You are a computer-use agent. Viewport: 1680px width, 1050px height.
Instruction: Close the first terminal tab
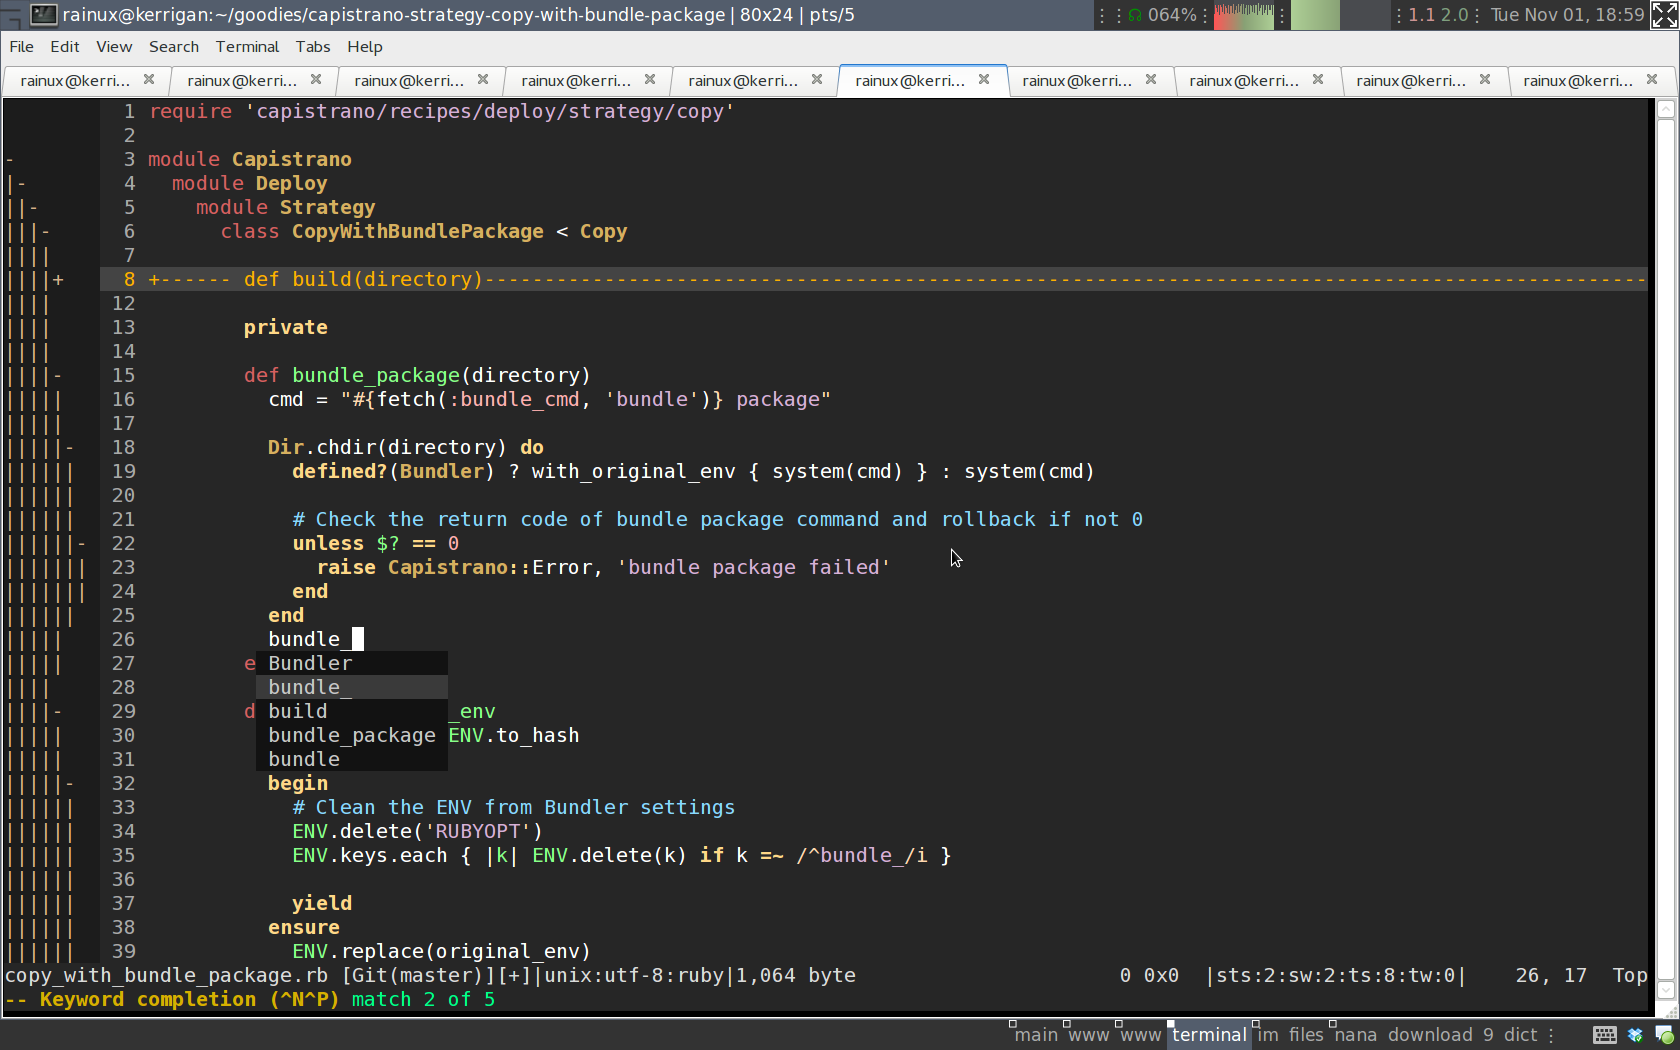point(149,79)
